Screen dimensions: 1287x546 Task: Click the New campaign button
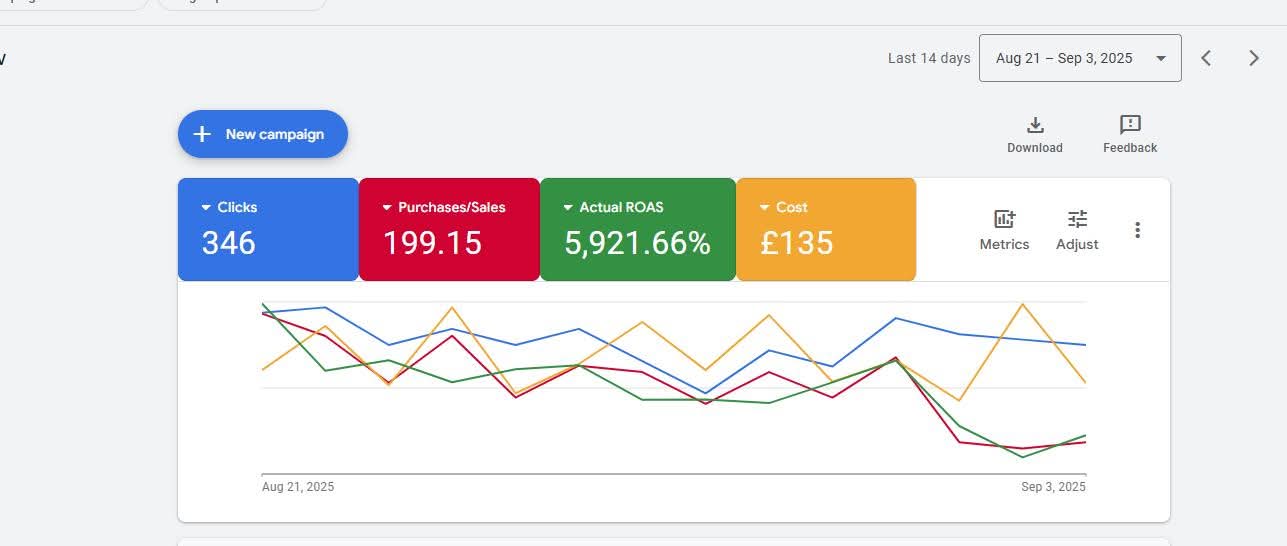click(x=263, y=134)
